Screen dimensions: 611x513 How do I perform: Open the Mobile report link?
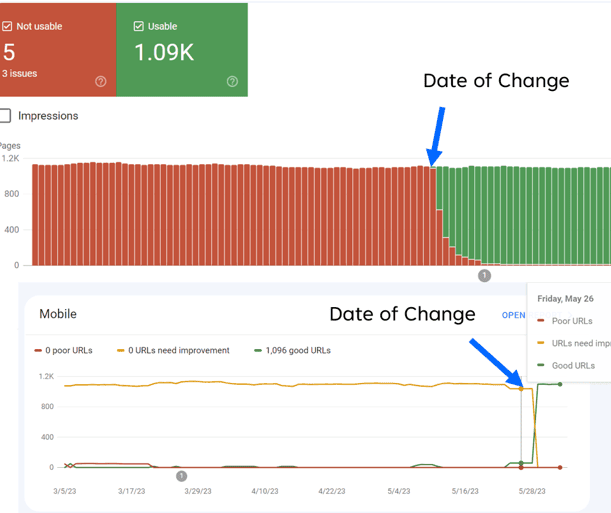click(514, 315)
